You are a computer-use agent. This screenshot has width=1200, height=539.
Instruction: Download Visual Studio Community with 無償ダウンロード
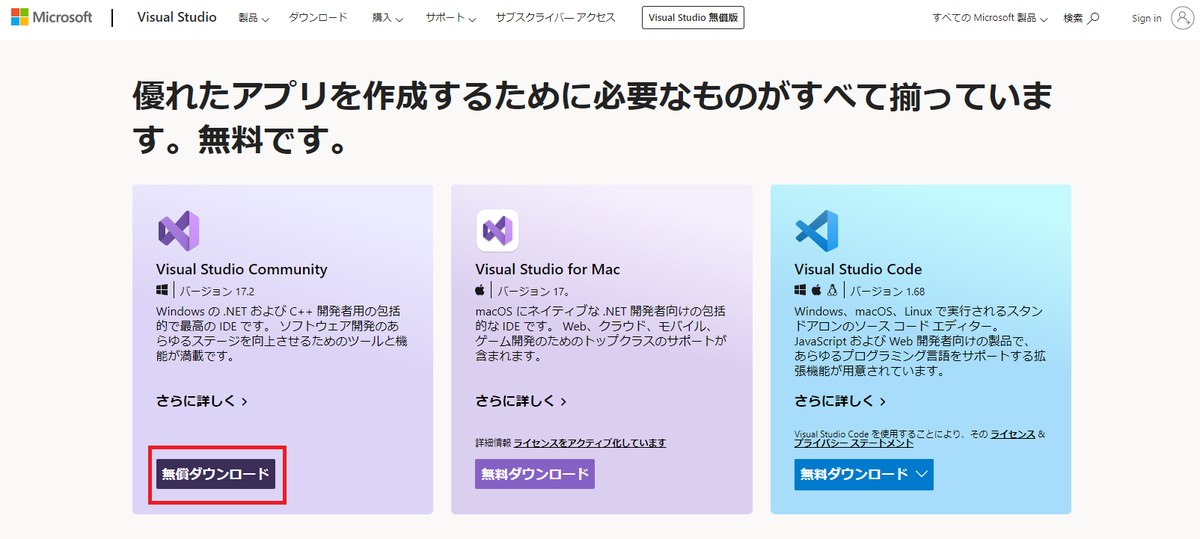pos(216,474)
